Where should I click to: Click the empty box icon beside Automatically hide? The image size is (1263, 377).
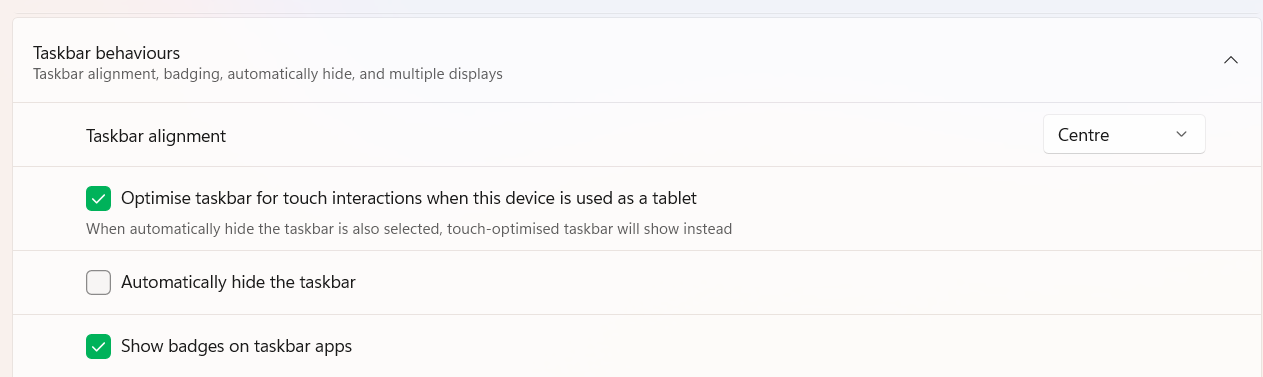coord(98,283)
